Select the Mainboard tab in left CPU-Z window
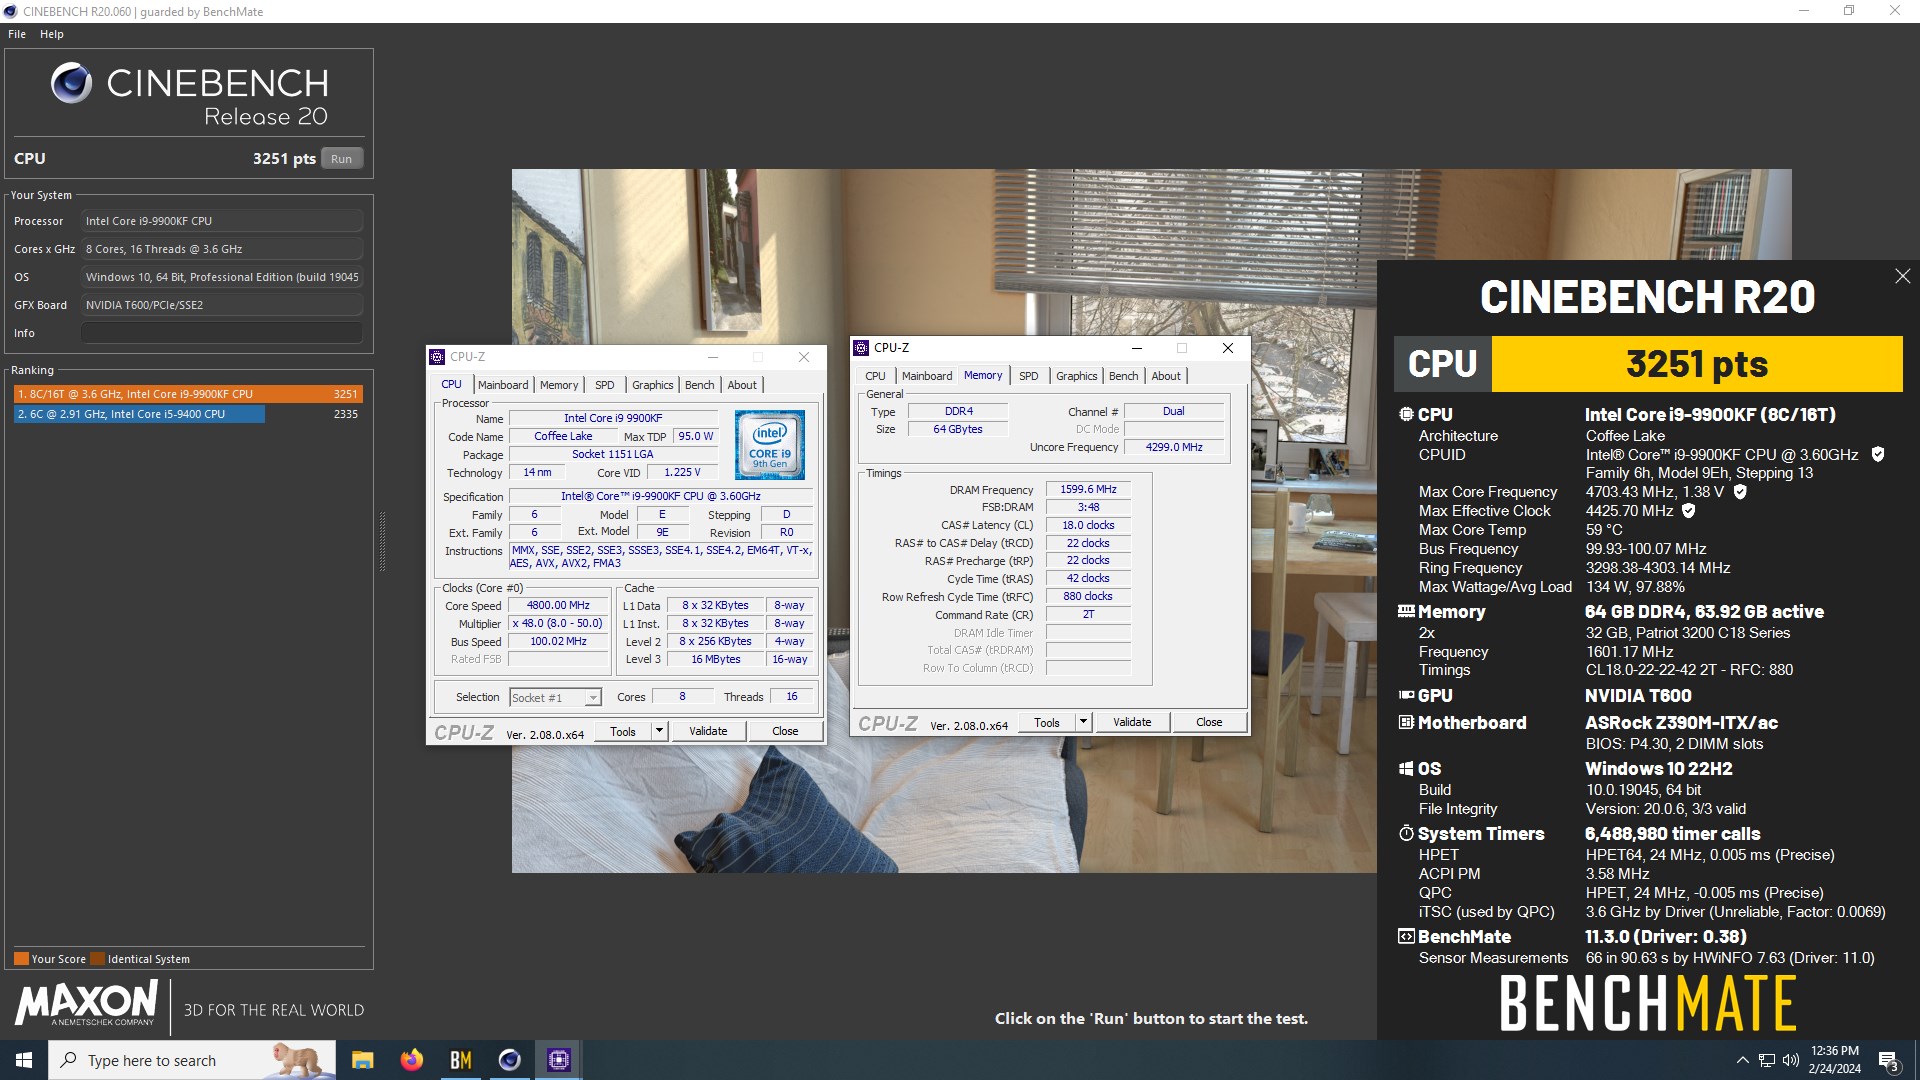Viewport: 1920px width, 1080px height. [x=503, y=385]
